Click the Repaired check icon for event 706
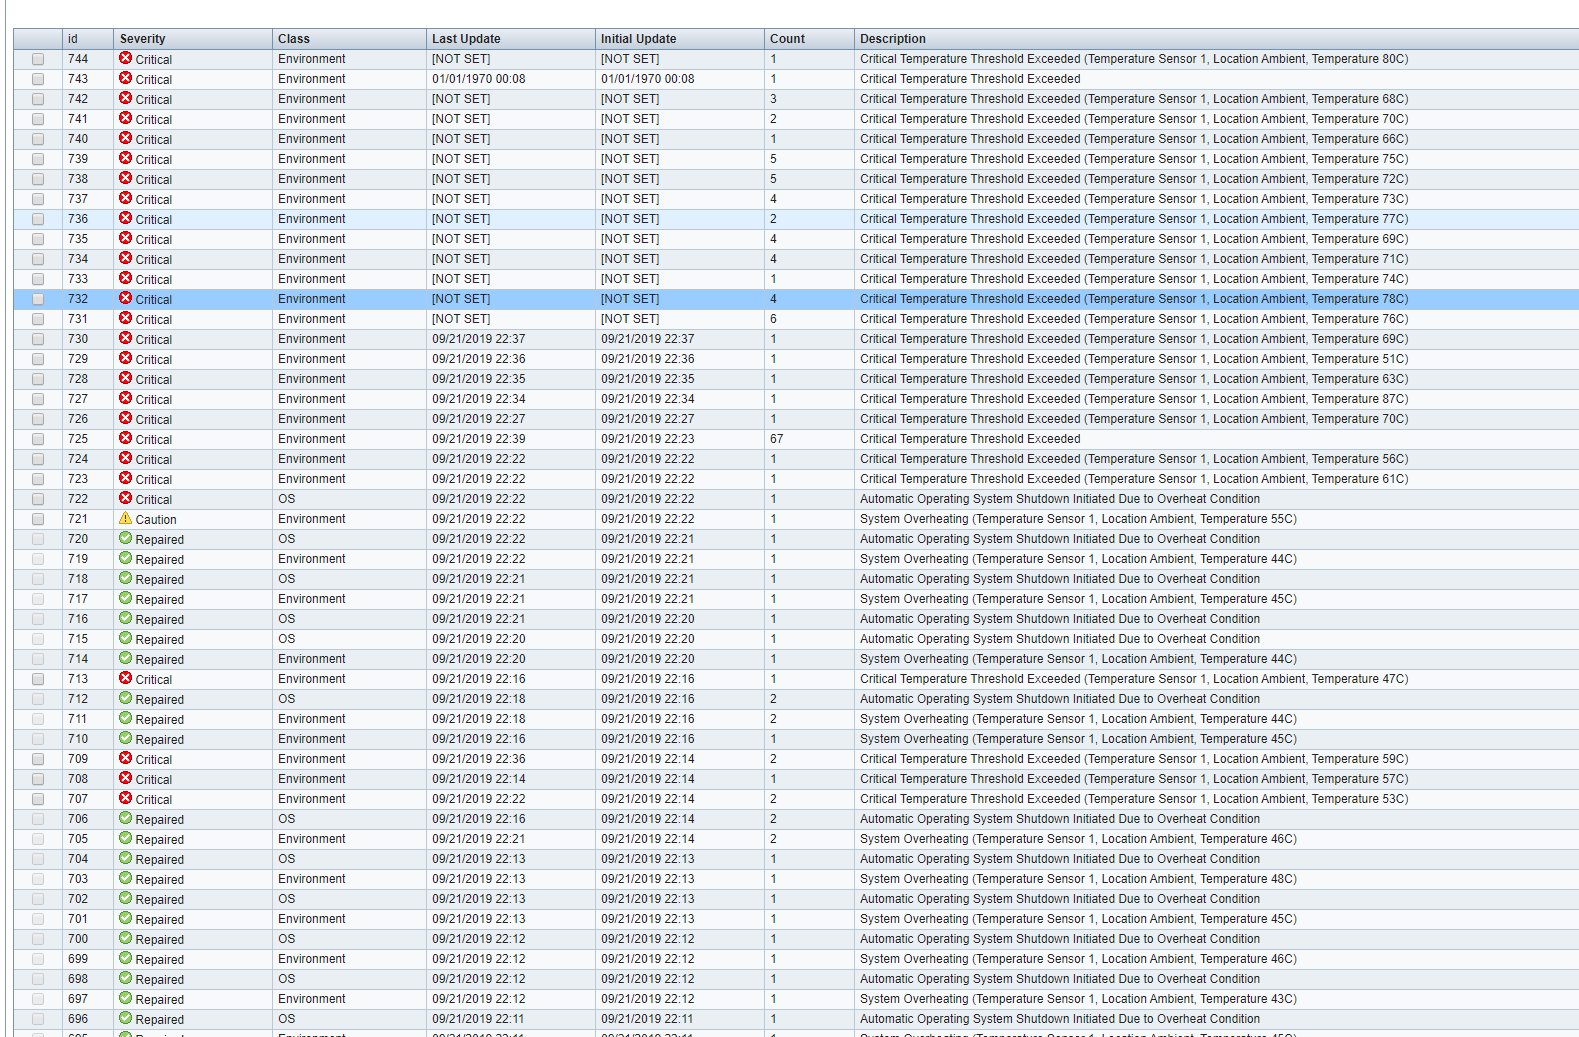Image resolution: width=1579 pixels, height=1037 pixels. [125, 819]
